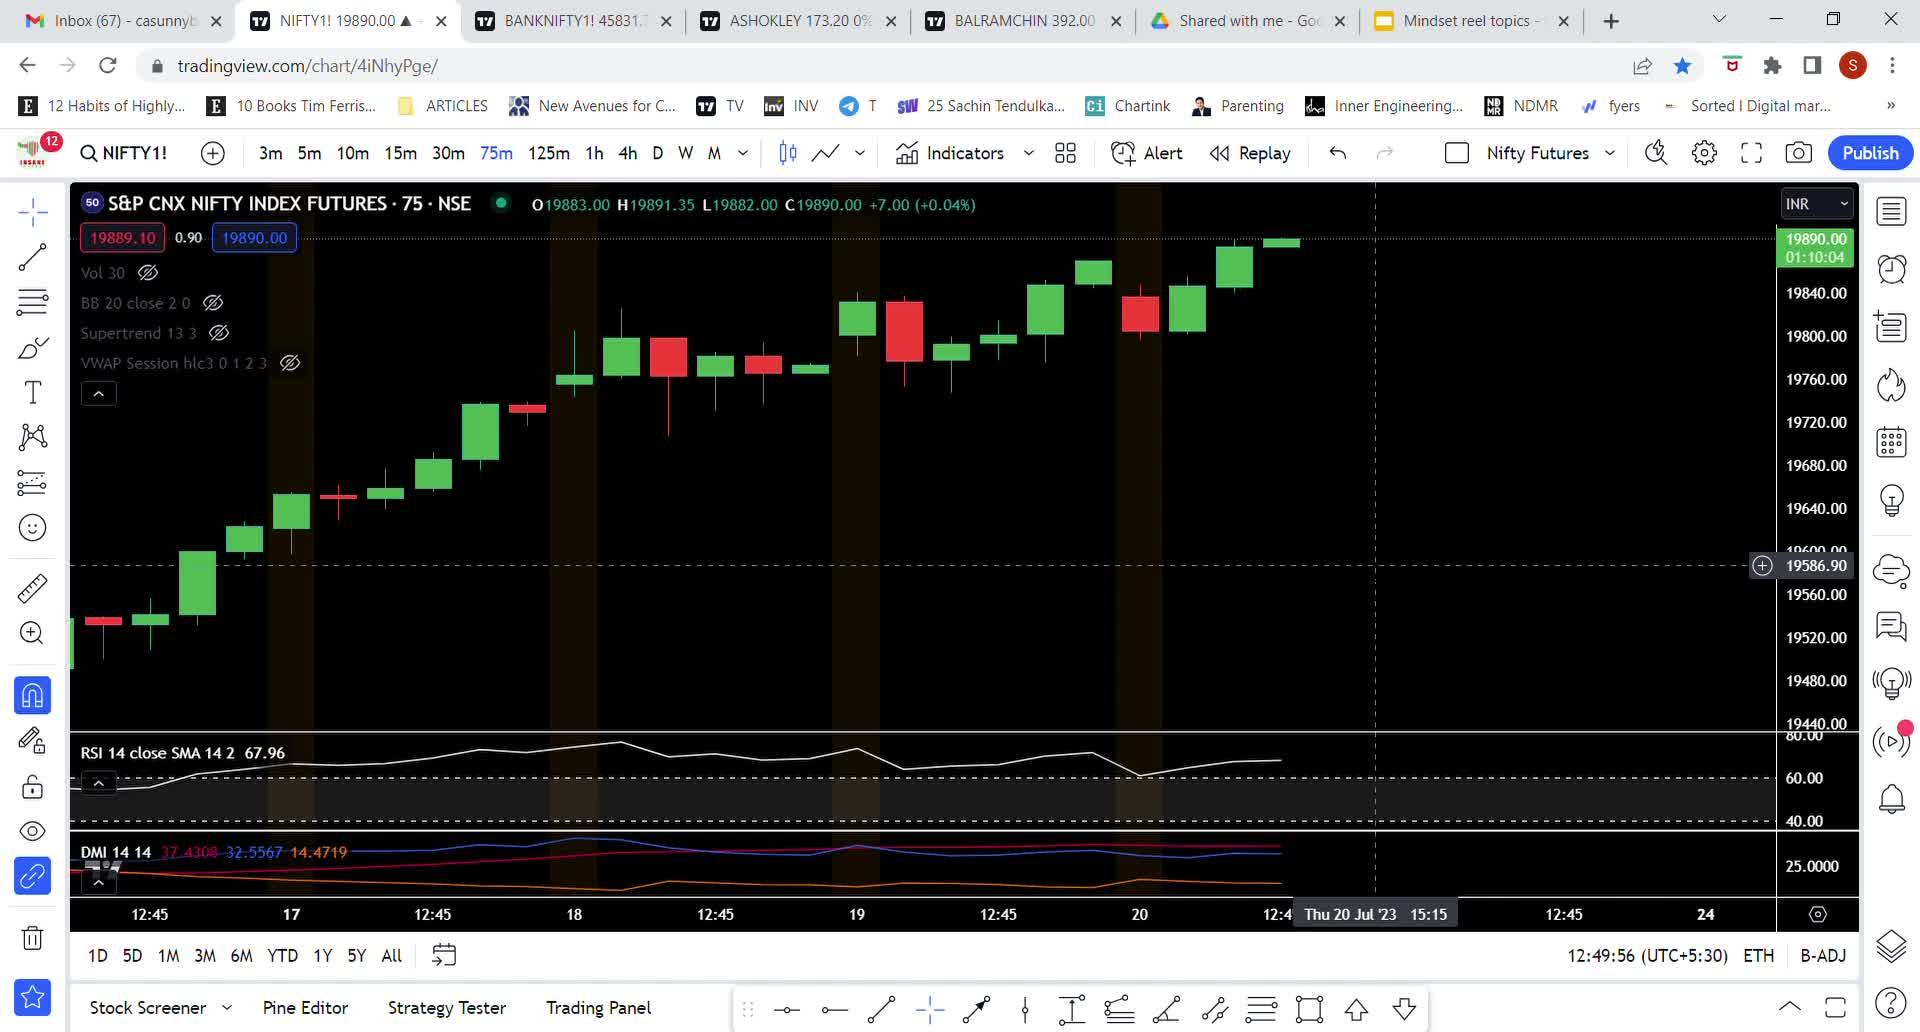Open the Fibonacci retracement tools

pos(33,302)
